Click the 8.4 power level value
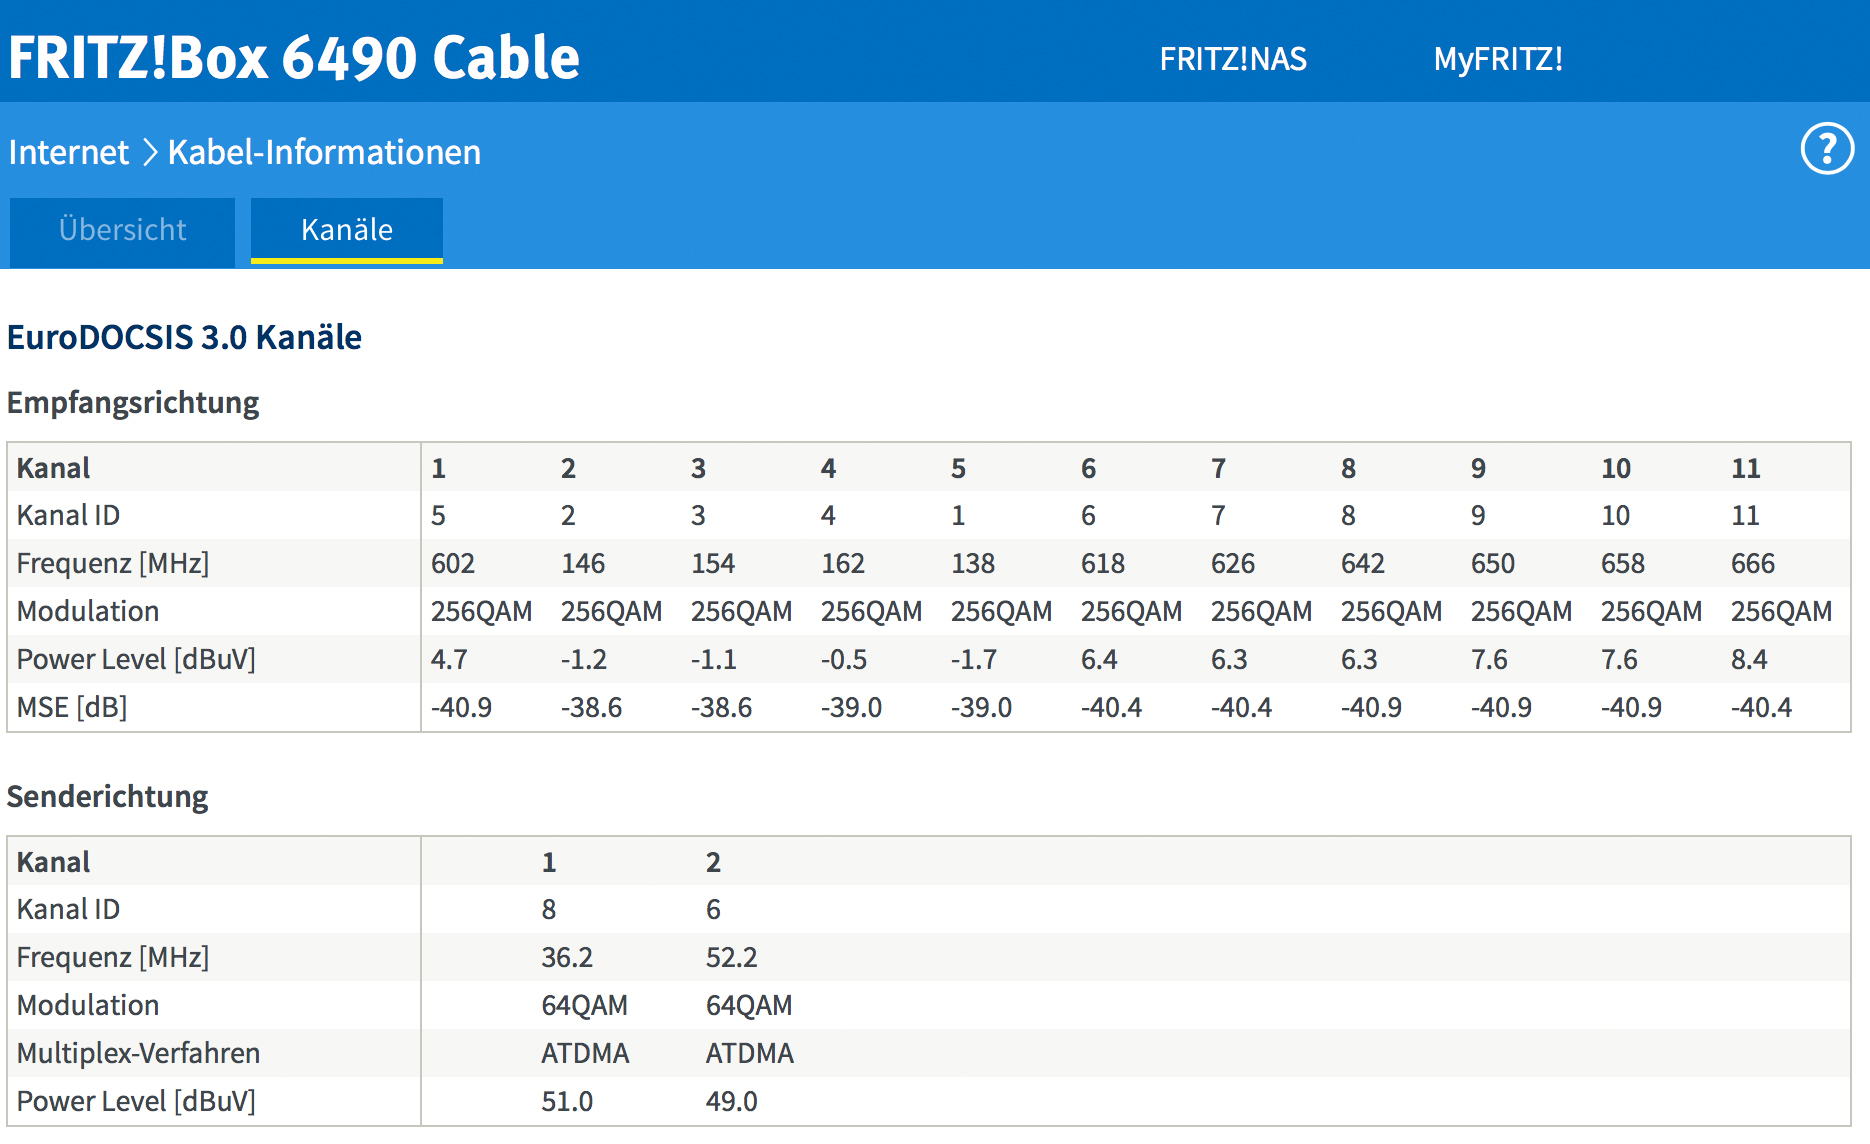This screenshot has width=1870, height=1144. tap(1749, 659)
